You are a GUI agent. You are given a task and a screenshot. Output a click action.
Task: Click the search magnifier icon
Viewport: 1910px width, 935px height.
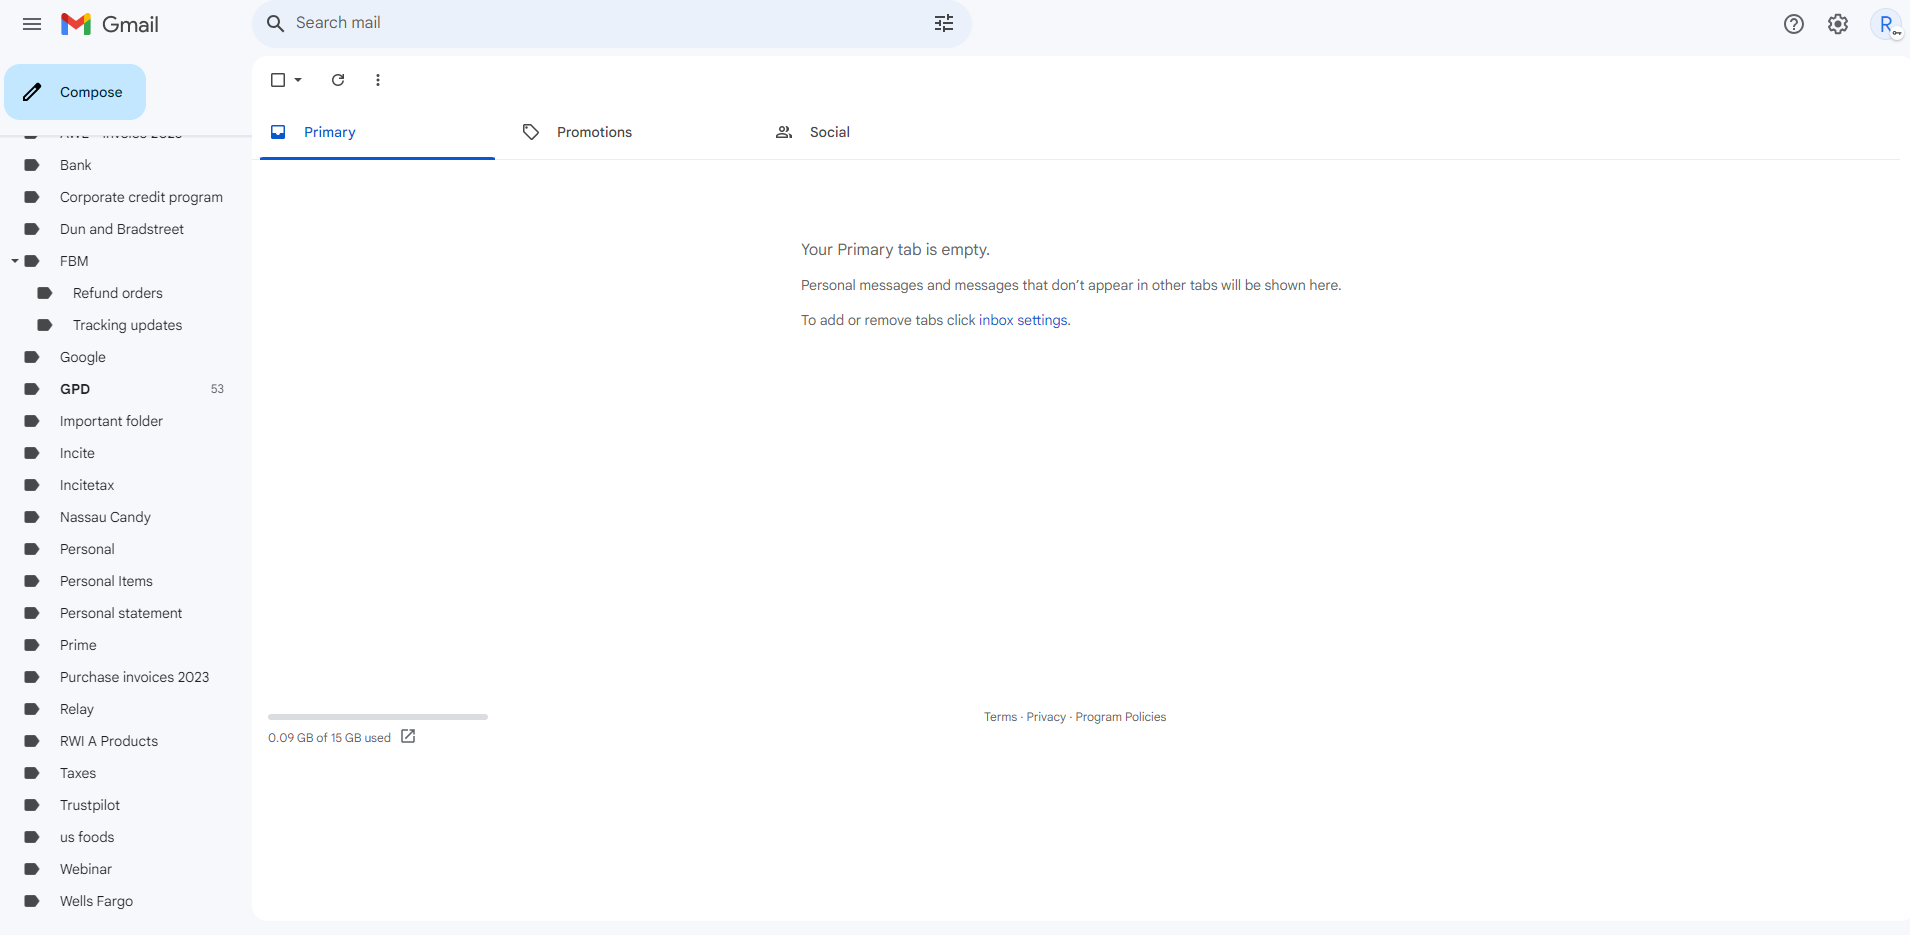click(275, 23)
